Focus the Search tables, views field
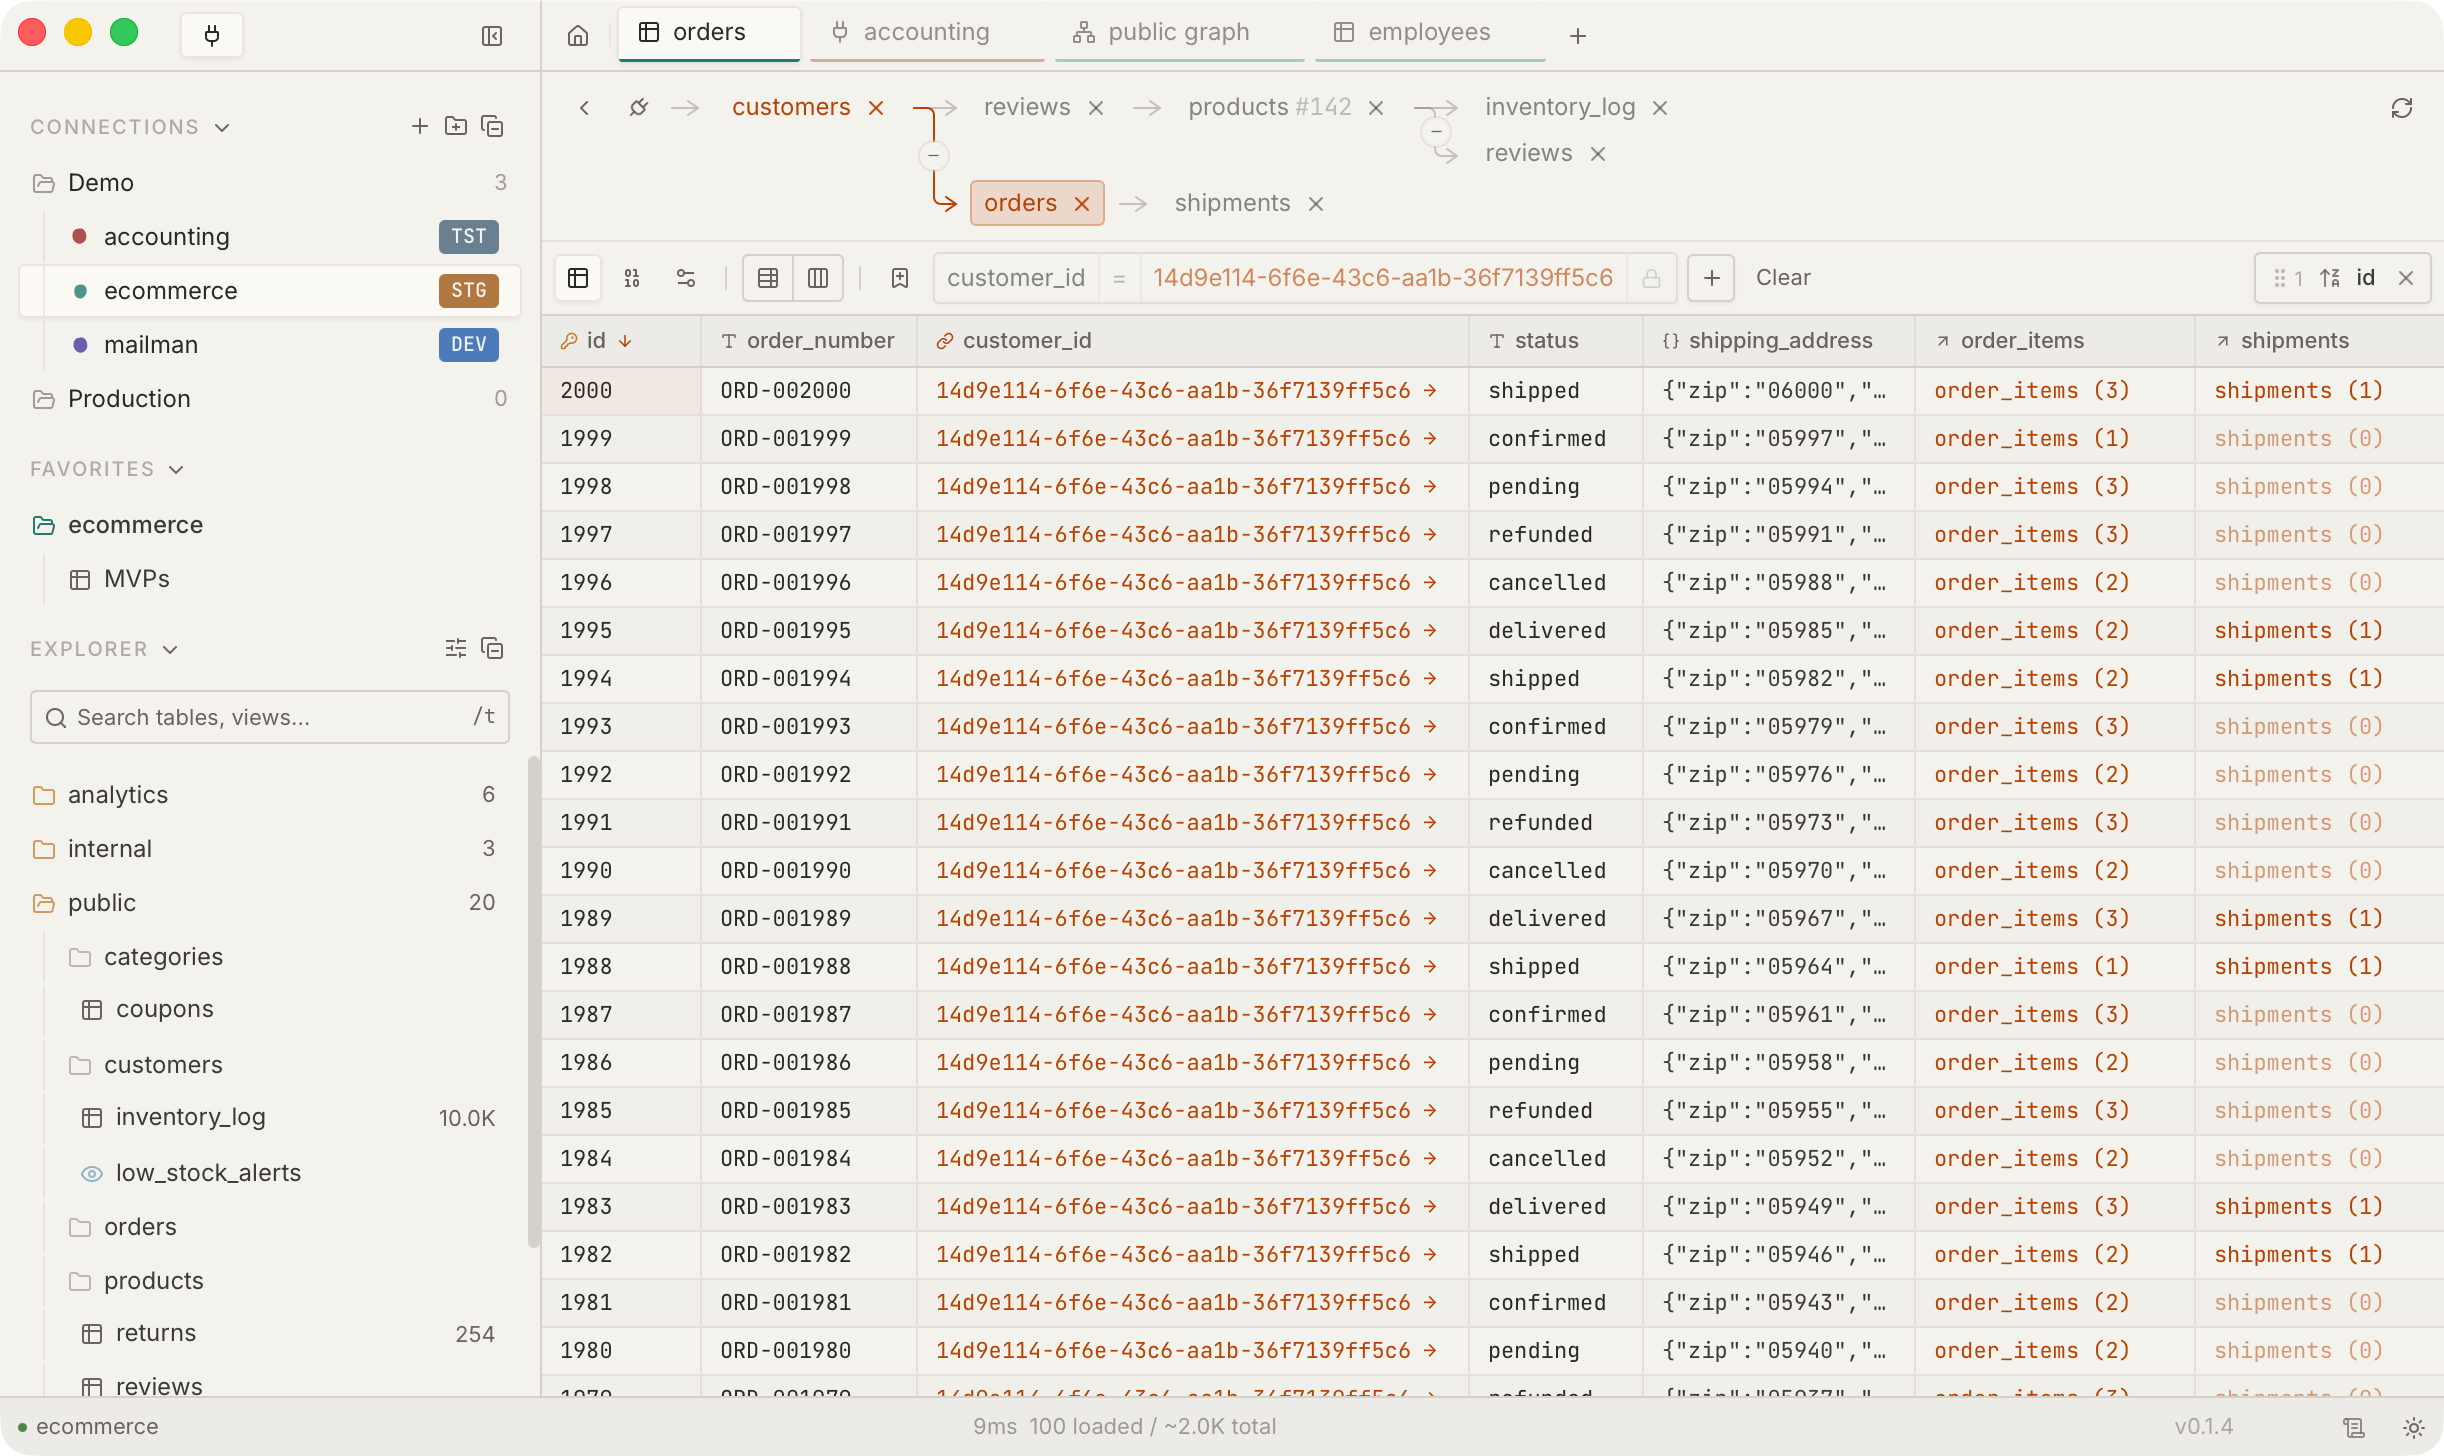2444x1456 pixels. (269, 717)
